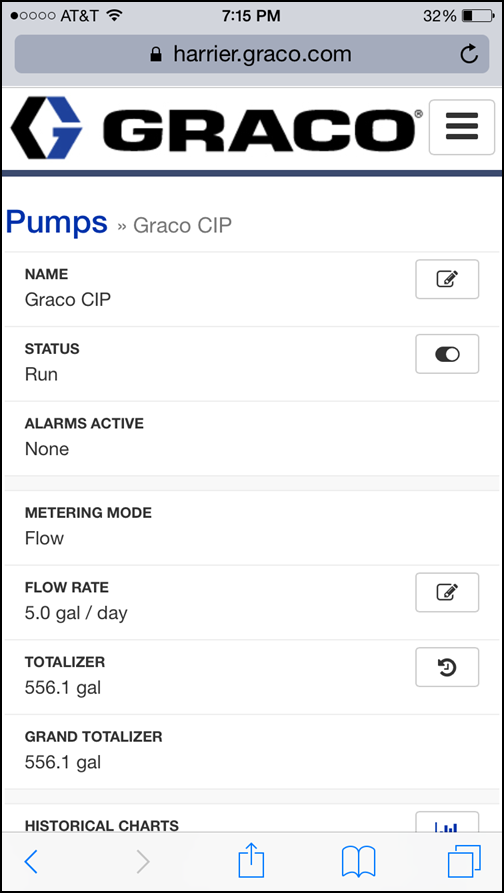Tap the harrier.graco.com address bar
The width and height of the screenshot is (504, 893).
[x=252, y=54]
